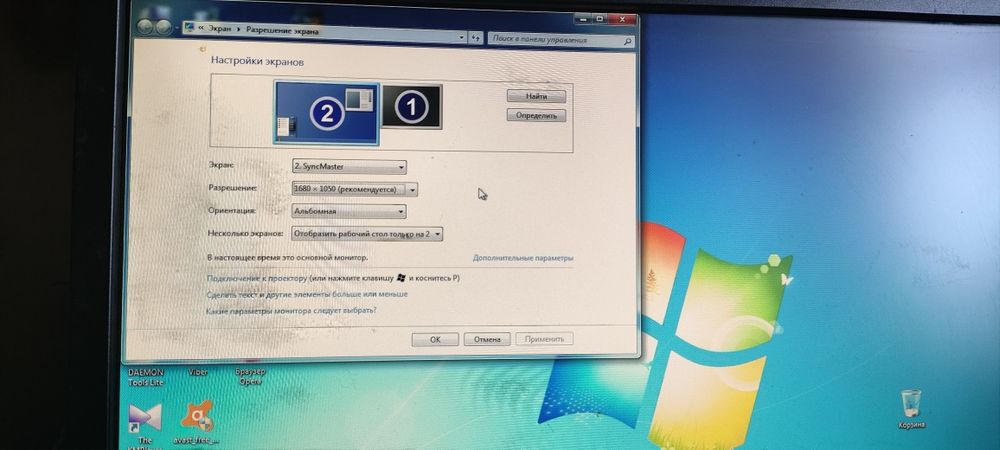The image size is (1000, 450).
Task: Open the Корзина recycle bin icon
Action: [912, 410]
